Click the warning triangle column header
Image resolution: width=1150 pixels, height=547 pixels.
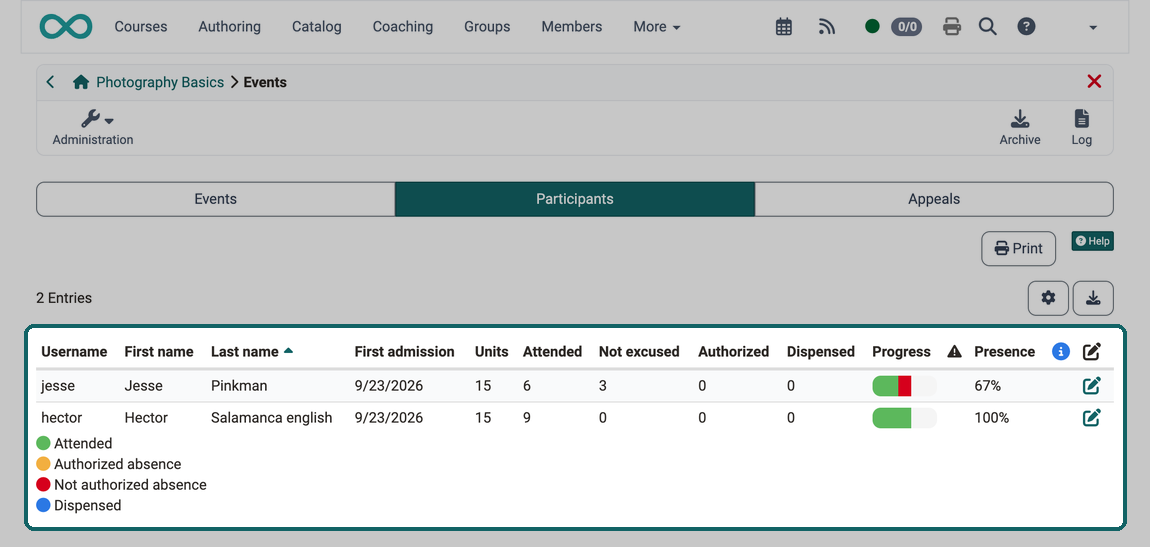(954, 352)
